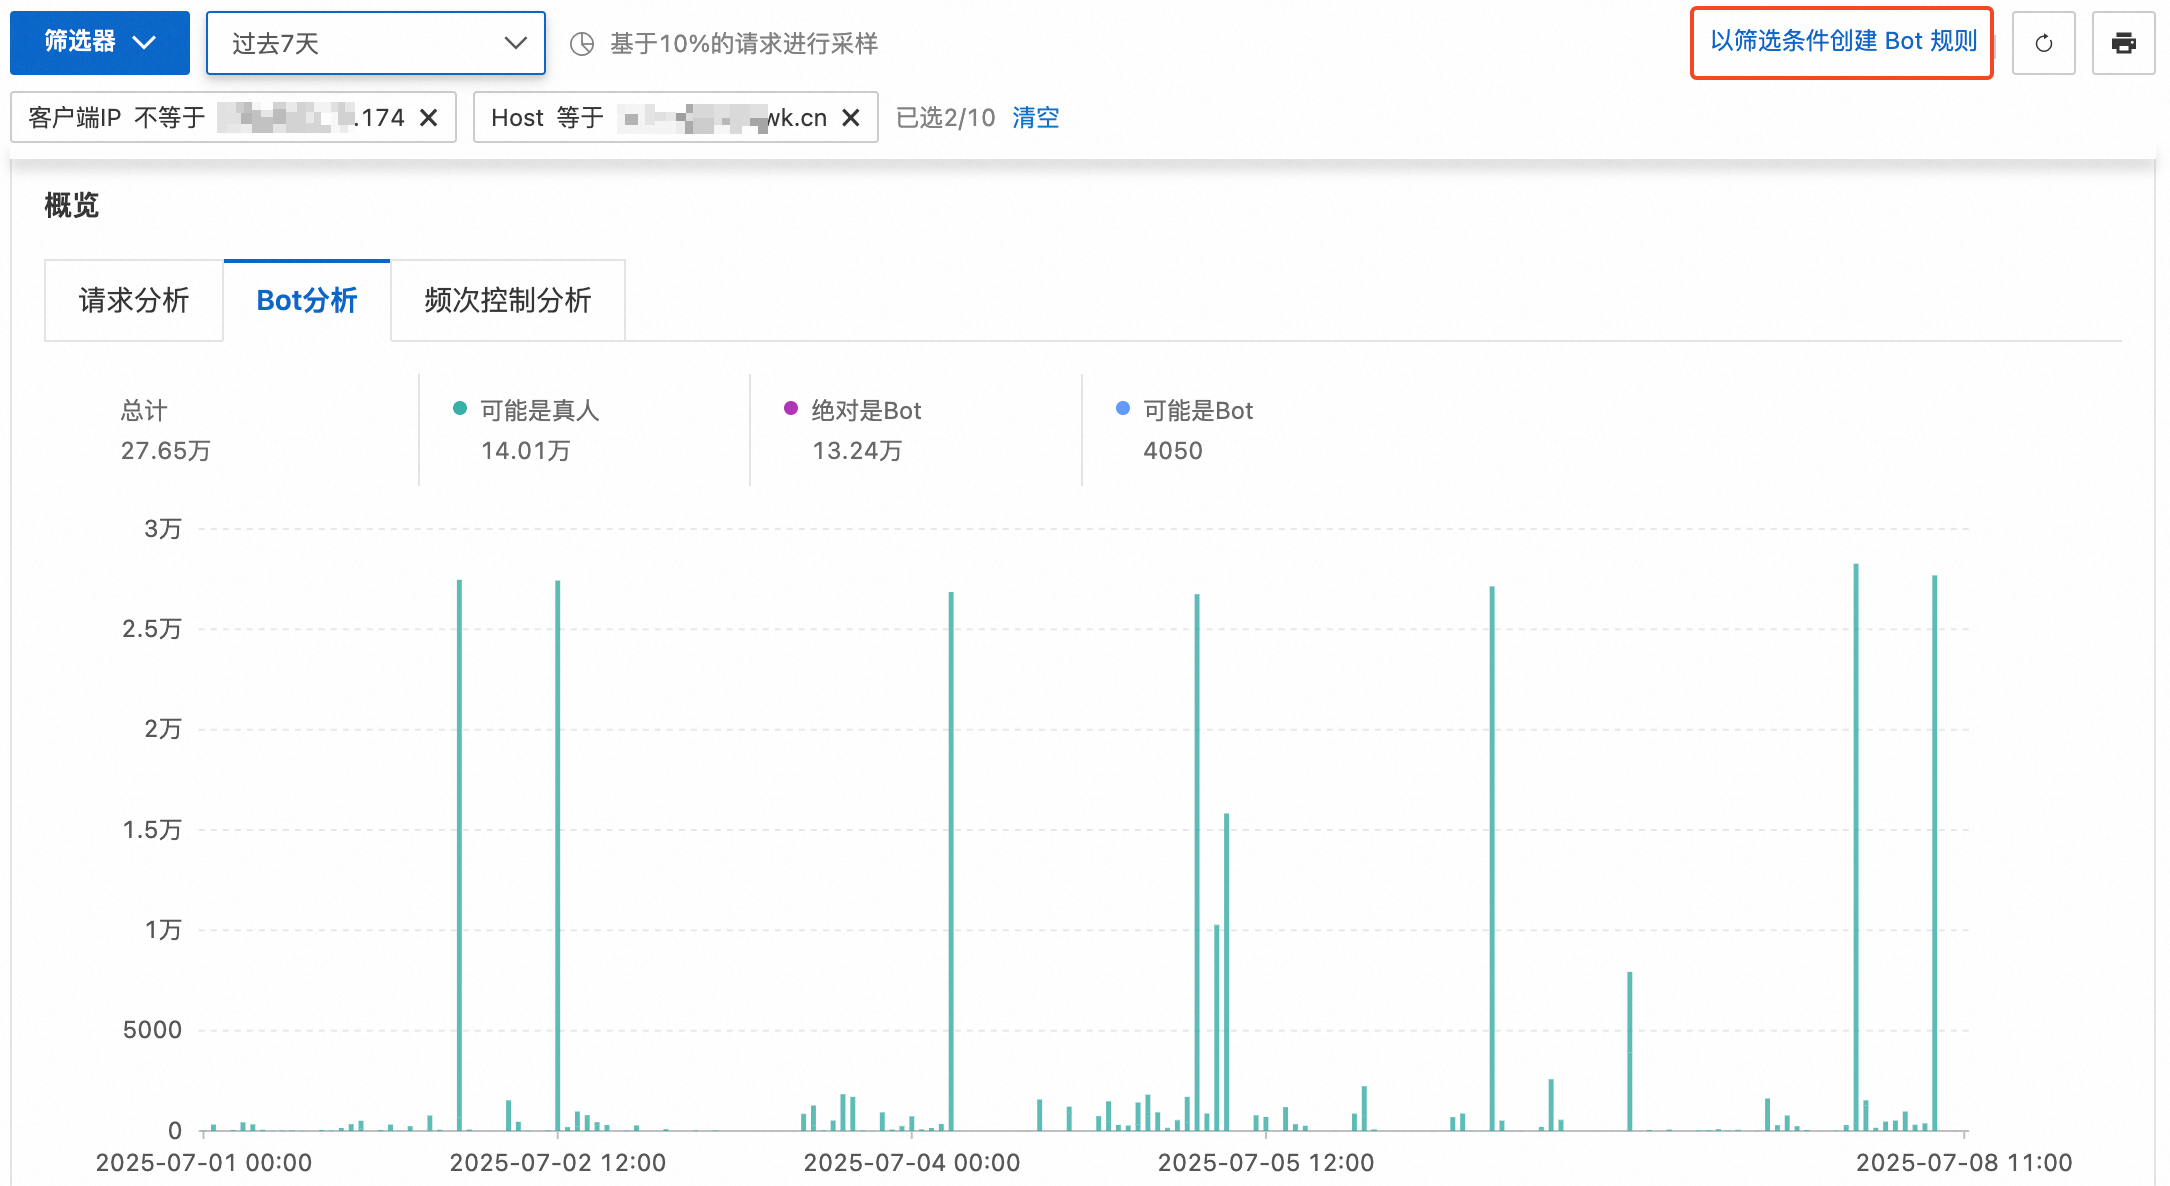The height and width of the screenshot is (1186, 2170).
Task: Click the 2.5万 y-axis label
Action: pos(152,629)
